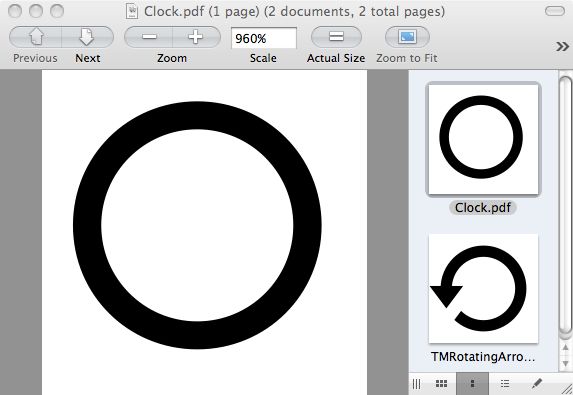The width and height of the screenshot is (573, 395).
Task: Click the sidebar scroll up arrow
Action: [x=565, y=347]
